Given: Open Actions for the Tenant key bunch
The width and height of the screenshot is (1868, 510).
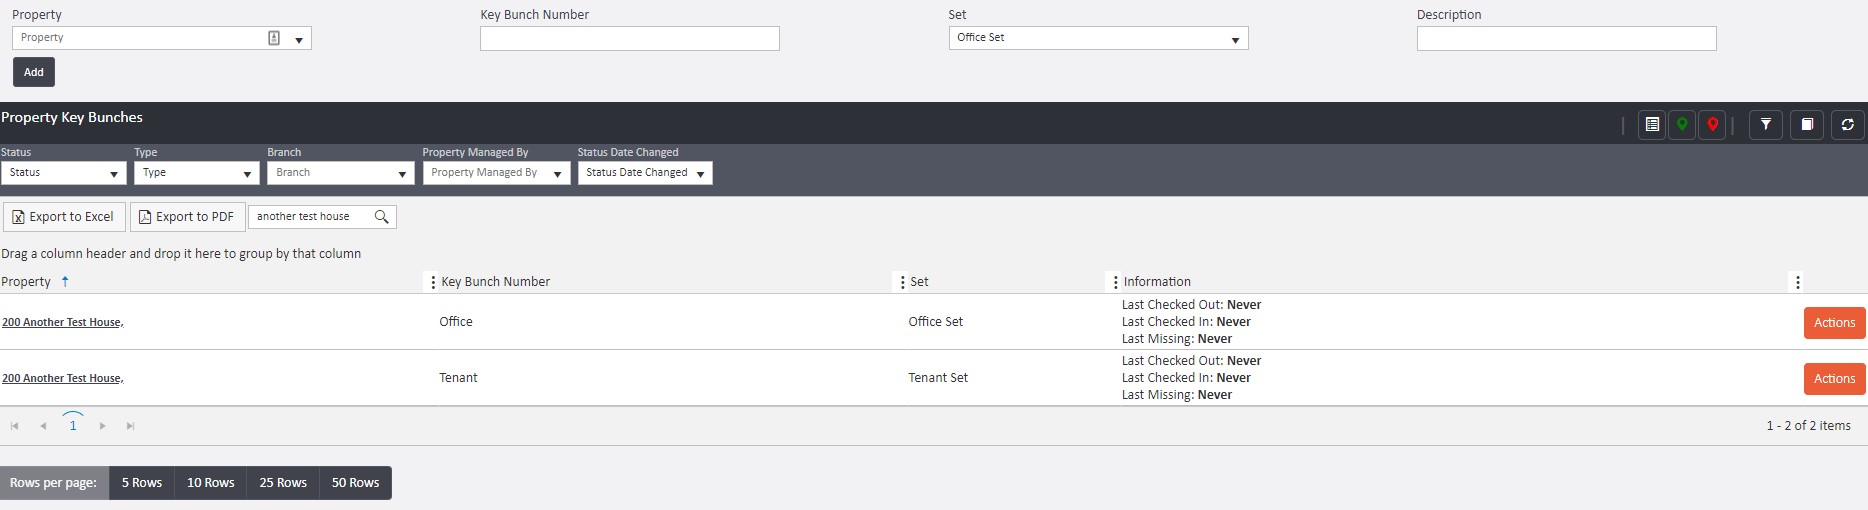Looking at the screenshot, I should click(1834, 379).
